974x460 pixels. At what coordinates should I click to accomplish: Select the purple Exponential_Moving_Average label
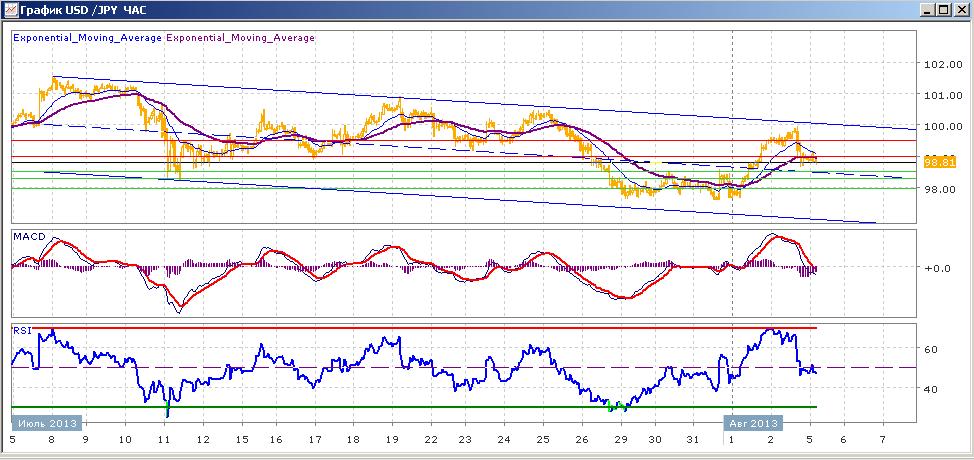[x=240, y=37]
